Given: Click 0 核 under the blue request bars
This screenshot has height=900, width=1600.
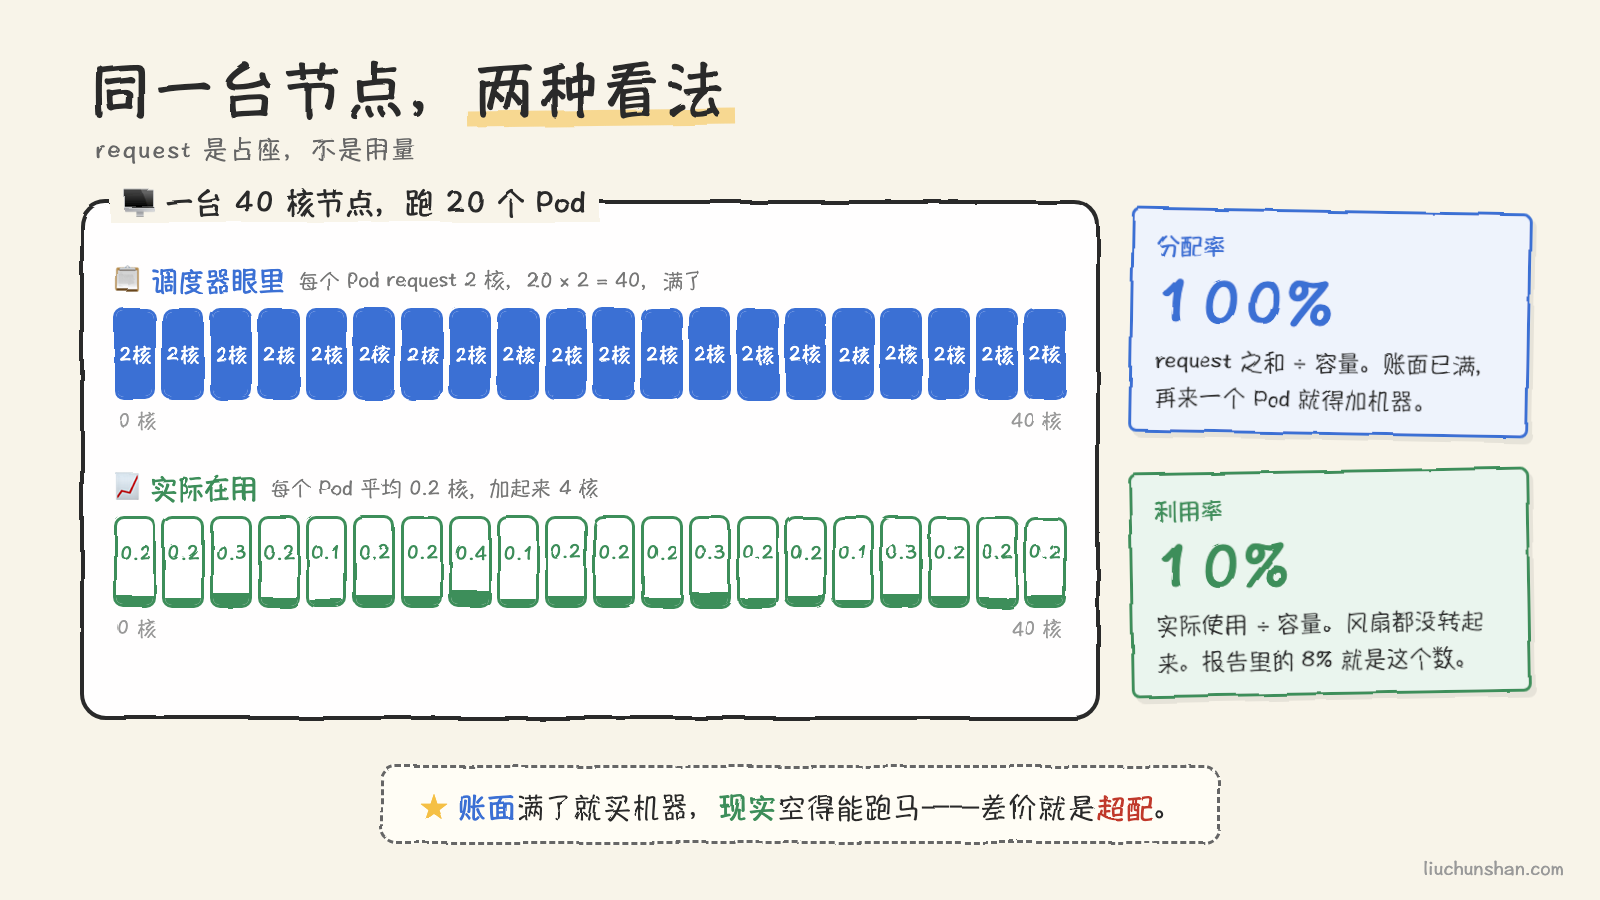Looking at the screenshot, I should (x=137, y=421).
